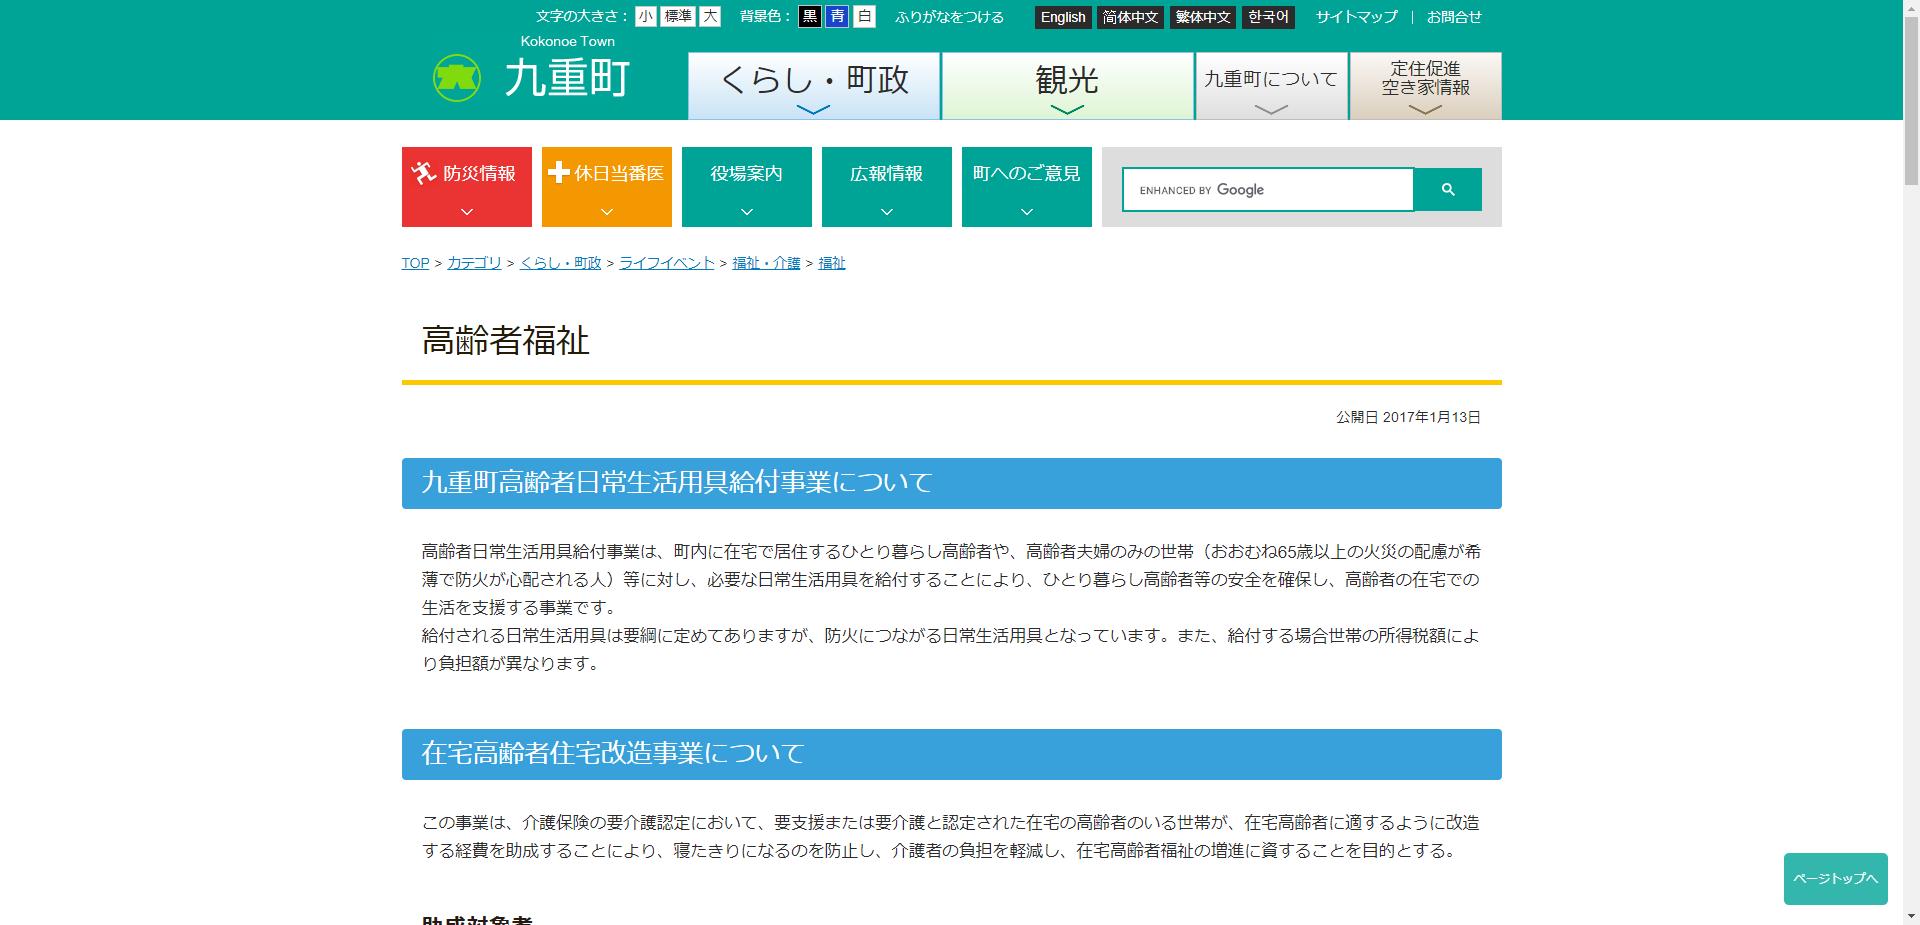Open the 福祉・介護 breadcrumb link
1920x925 pixels.
(x=765, y=262)
